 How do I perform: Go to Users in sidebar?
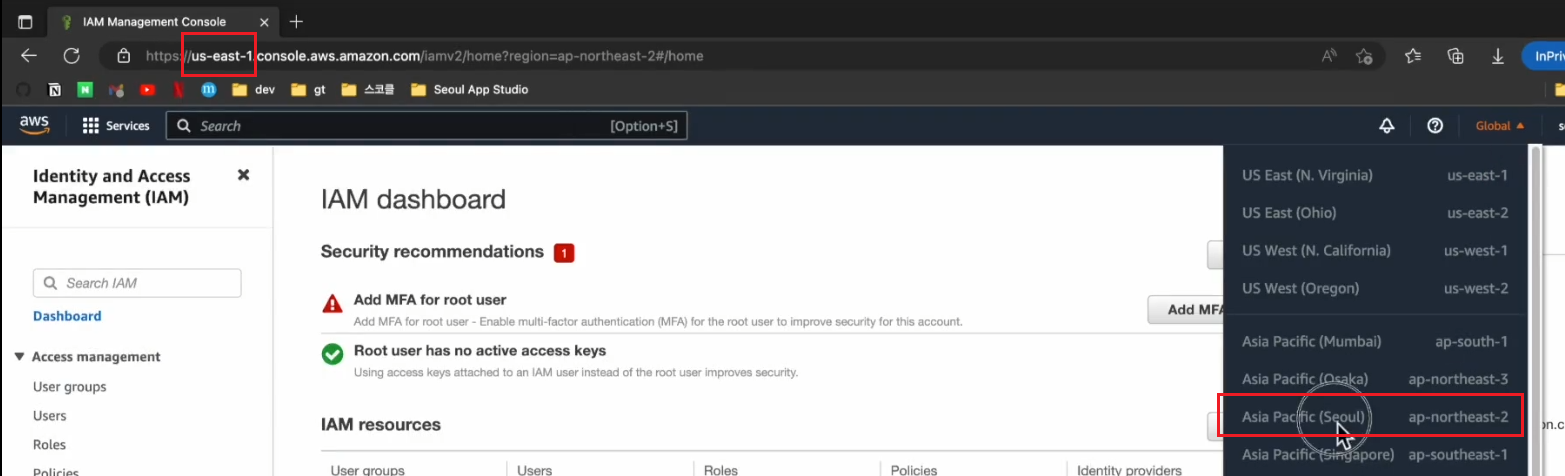pyautogui.click(x=50, y=416)
